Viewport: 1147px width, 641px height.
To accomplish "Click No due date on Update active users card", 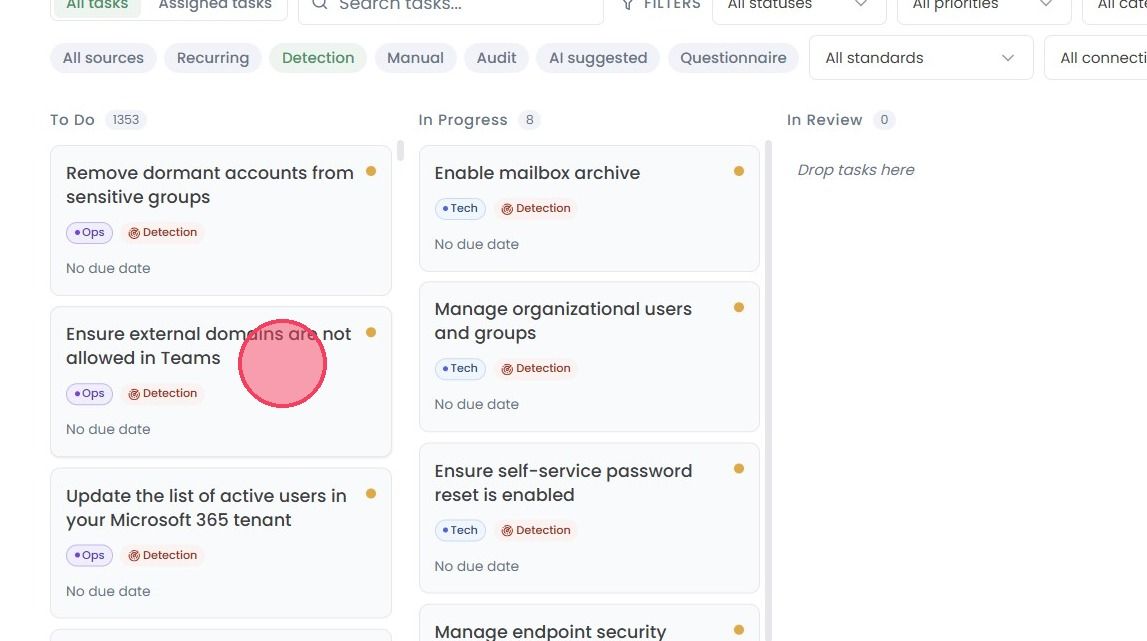I will click(x=108, y=591).
